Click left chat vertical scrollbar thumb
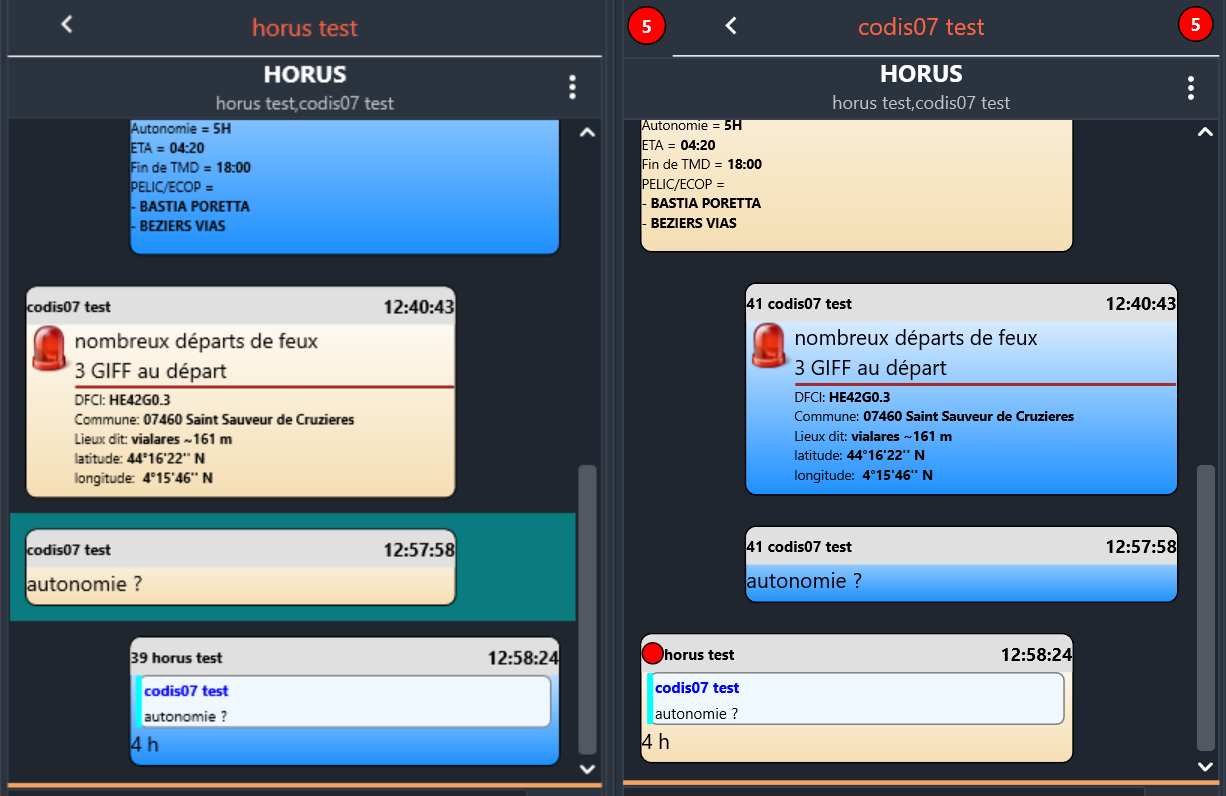 588,608
